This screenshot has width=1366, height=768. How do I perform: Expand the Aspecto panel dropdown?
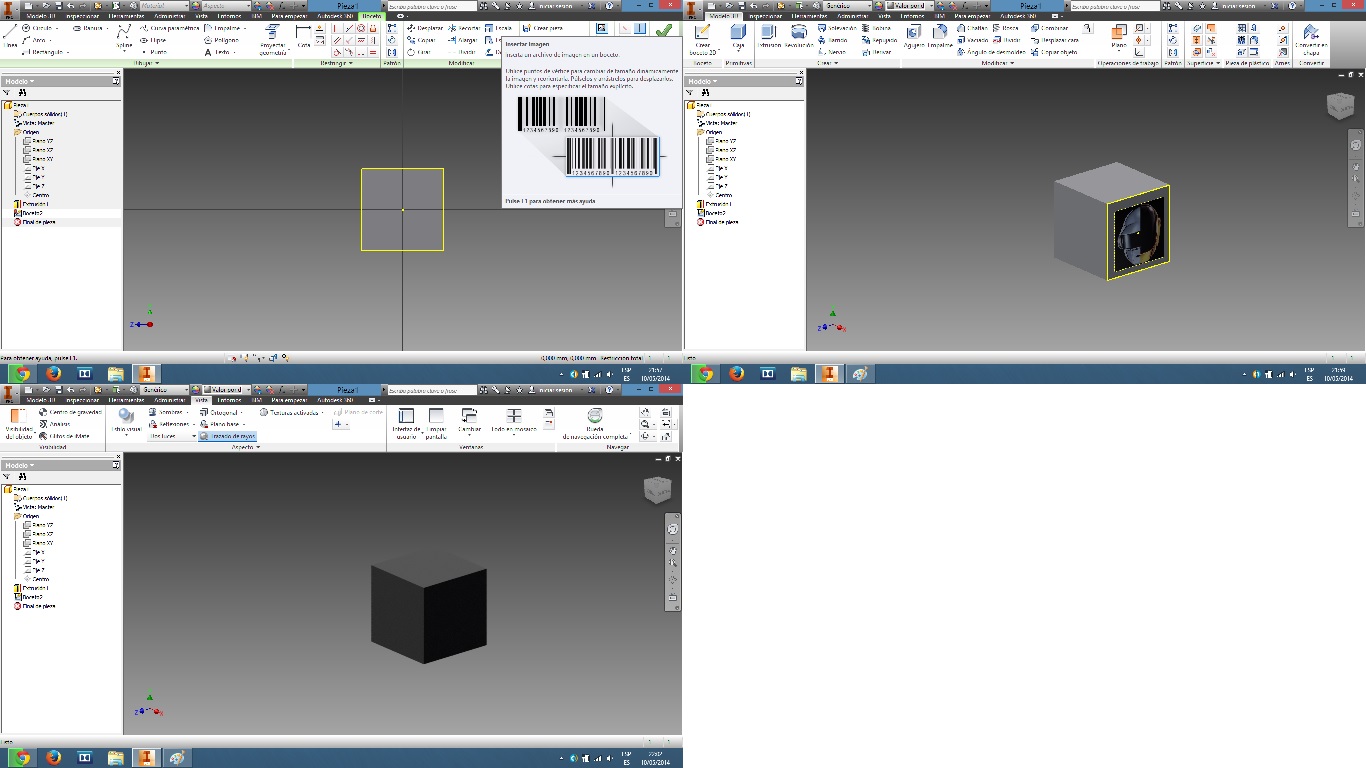245,447
